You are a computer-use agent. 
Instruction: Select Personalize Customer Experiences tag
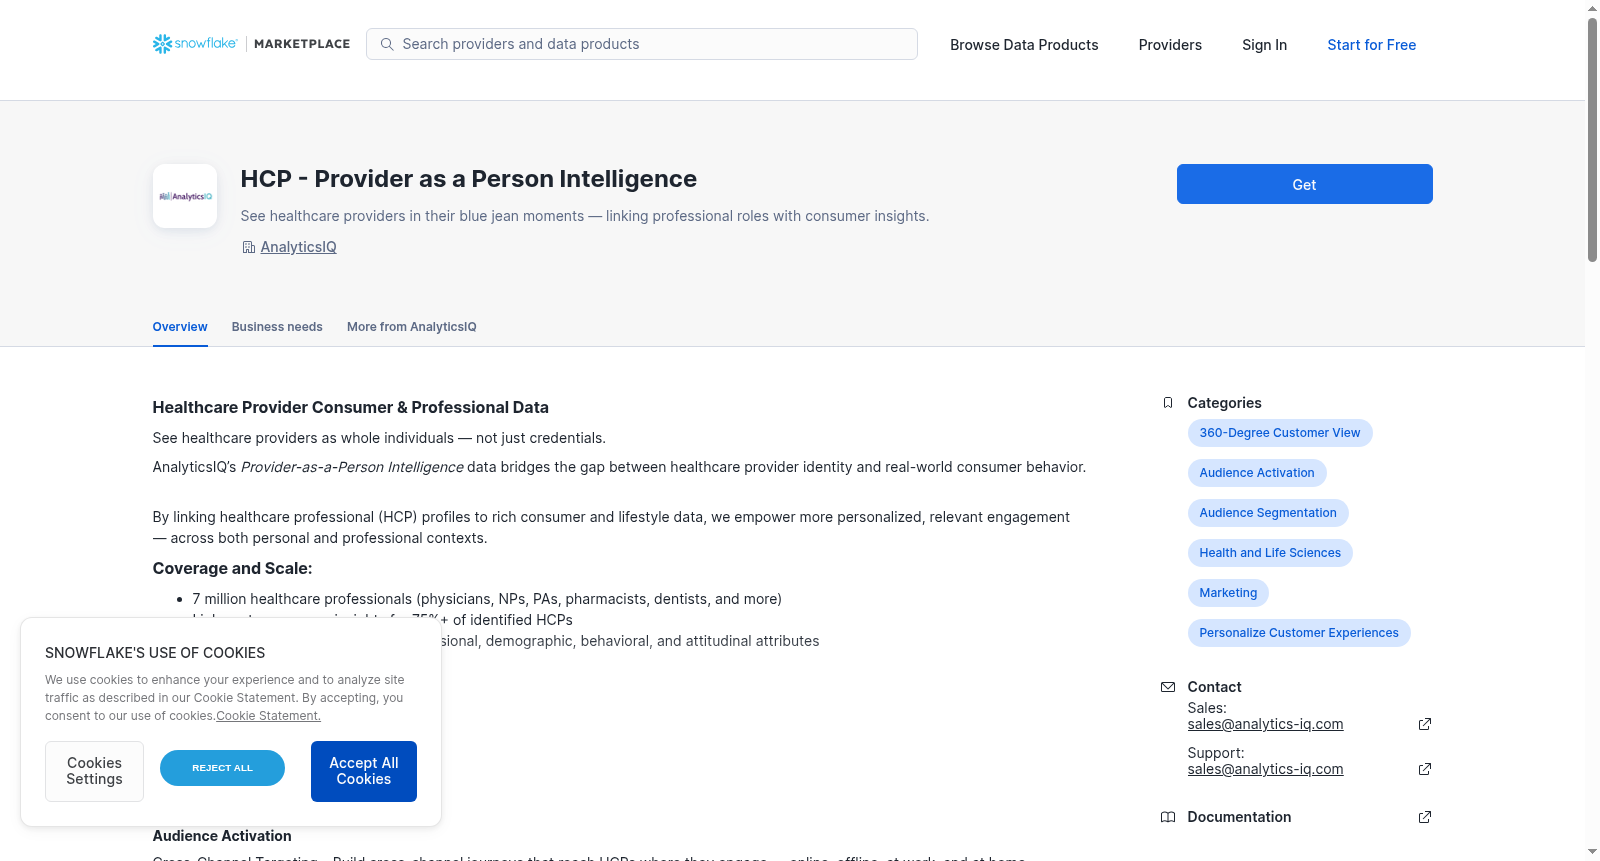(1299, 633)
